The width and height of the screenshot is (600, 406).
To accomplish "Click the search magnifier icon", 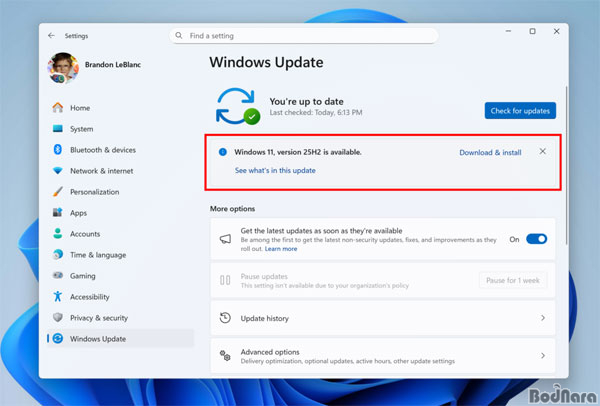I will 179,36.
